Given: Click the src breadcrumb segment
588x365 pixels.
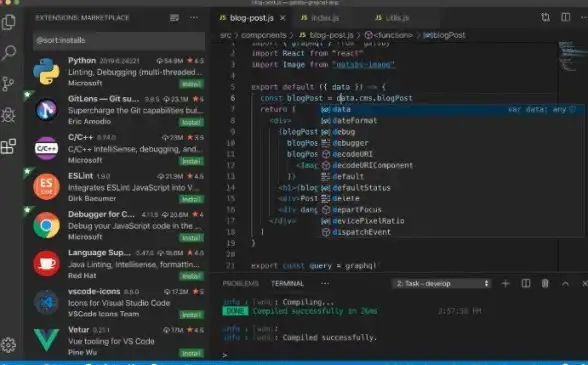Looking at the screenshot, I should 226,35.
